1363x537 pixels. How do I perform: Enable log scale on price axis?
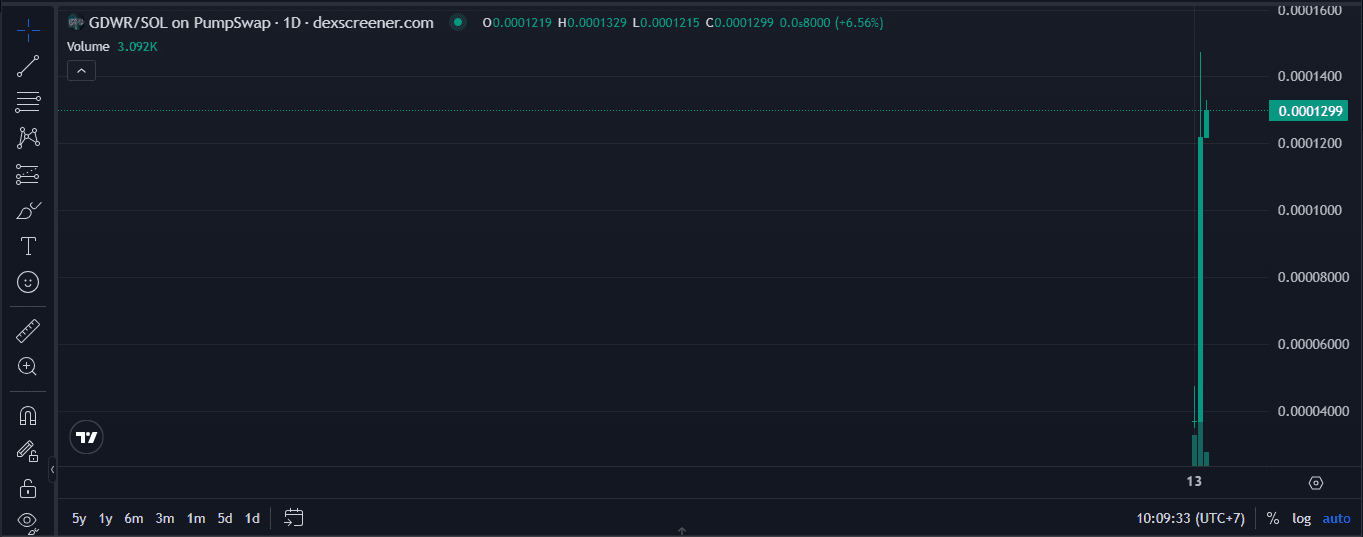pos(1301,518)
